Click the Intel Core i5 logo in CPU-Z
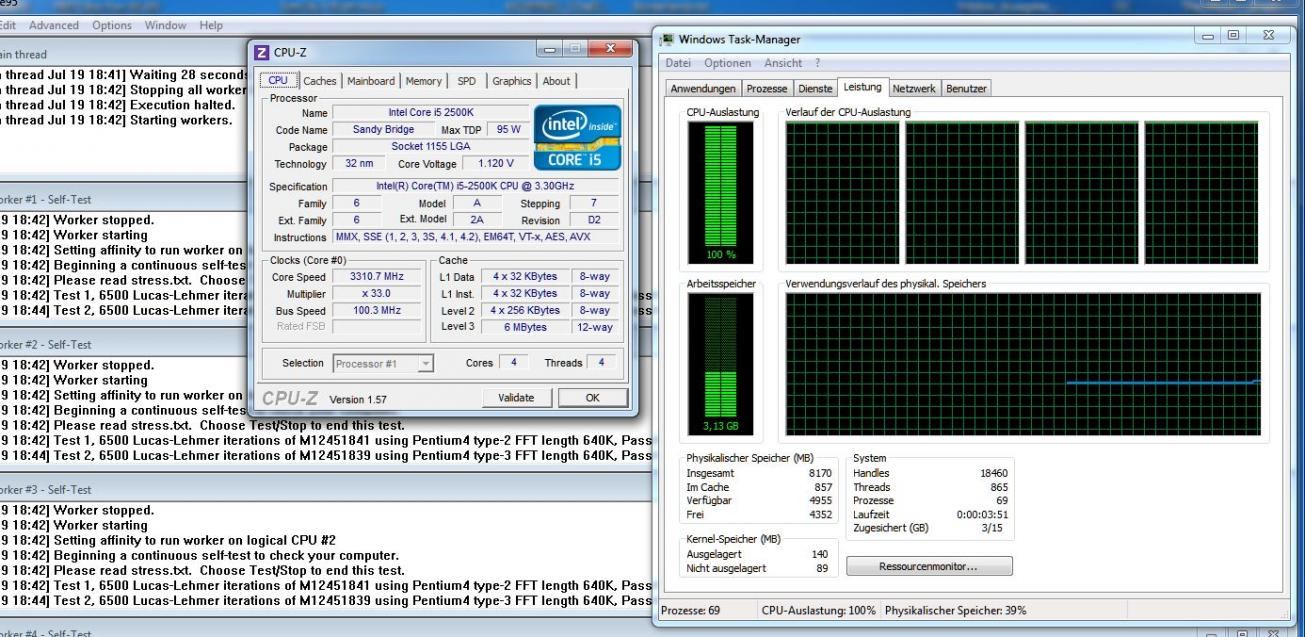This screenshot has width=1305, height=637. point(578,137)
